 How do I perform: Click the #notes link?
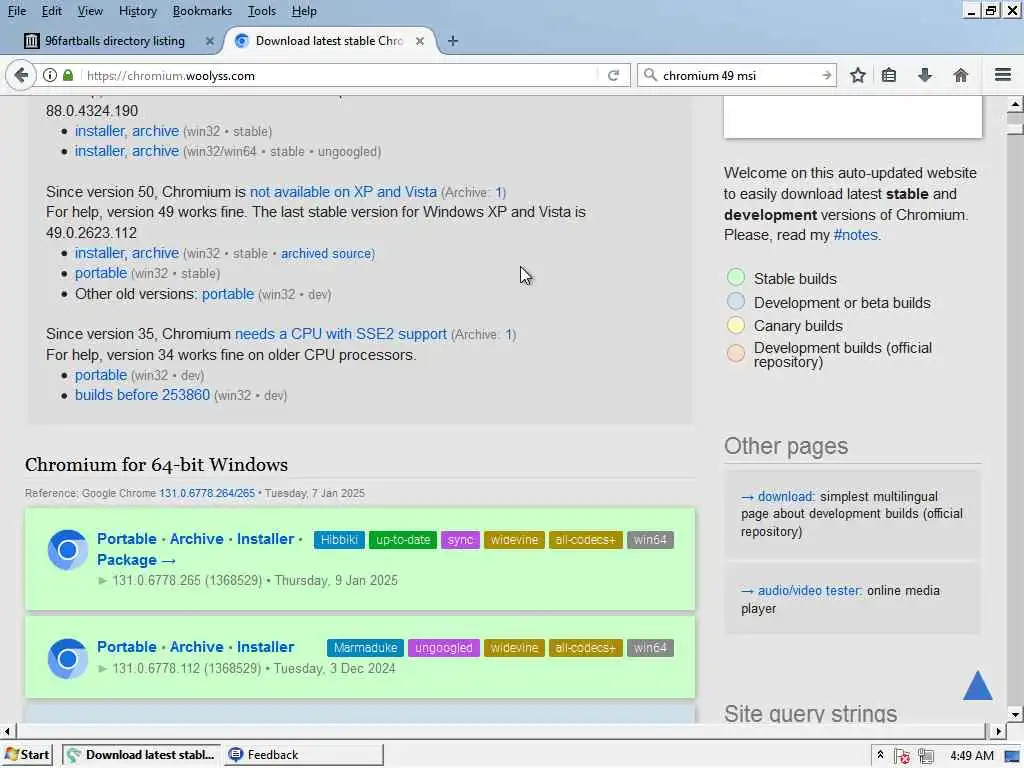tap(856, 235)
